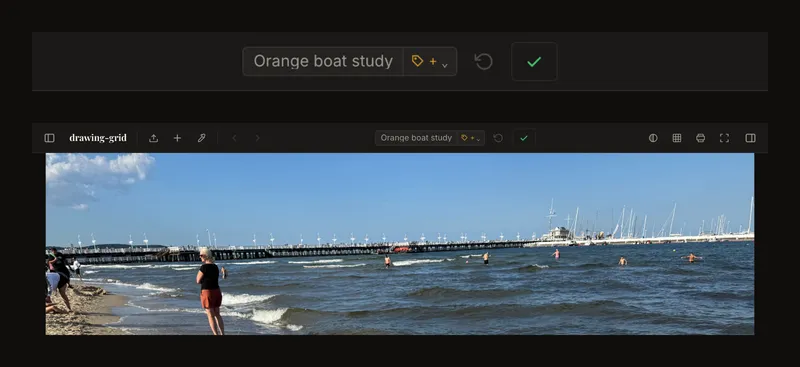Image resolution: width=800 pixels, height=367 pixels.
Task: Toggle the right sidebar panel icon
Action: pyautogui.click(x=751, y=138)
